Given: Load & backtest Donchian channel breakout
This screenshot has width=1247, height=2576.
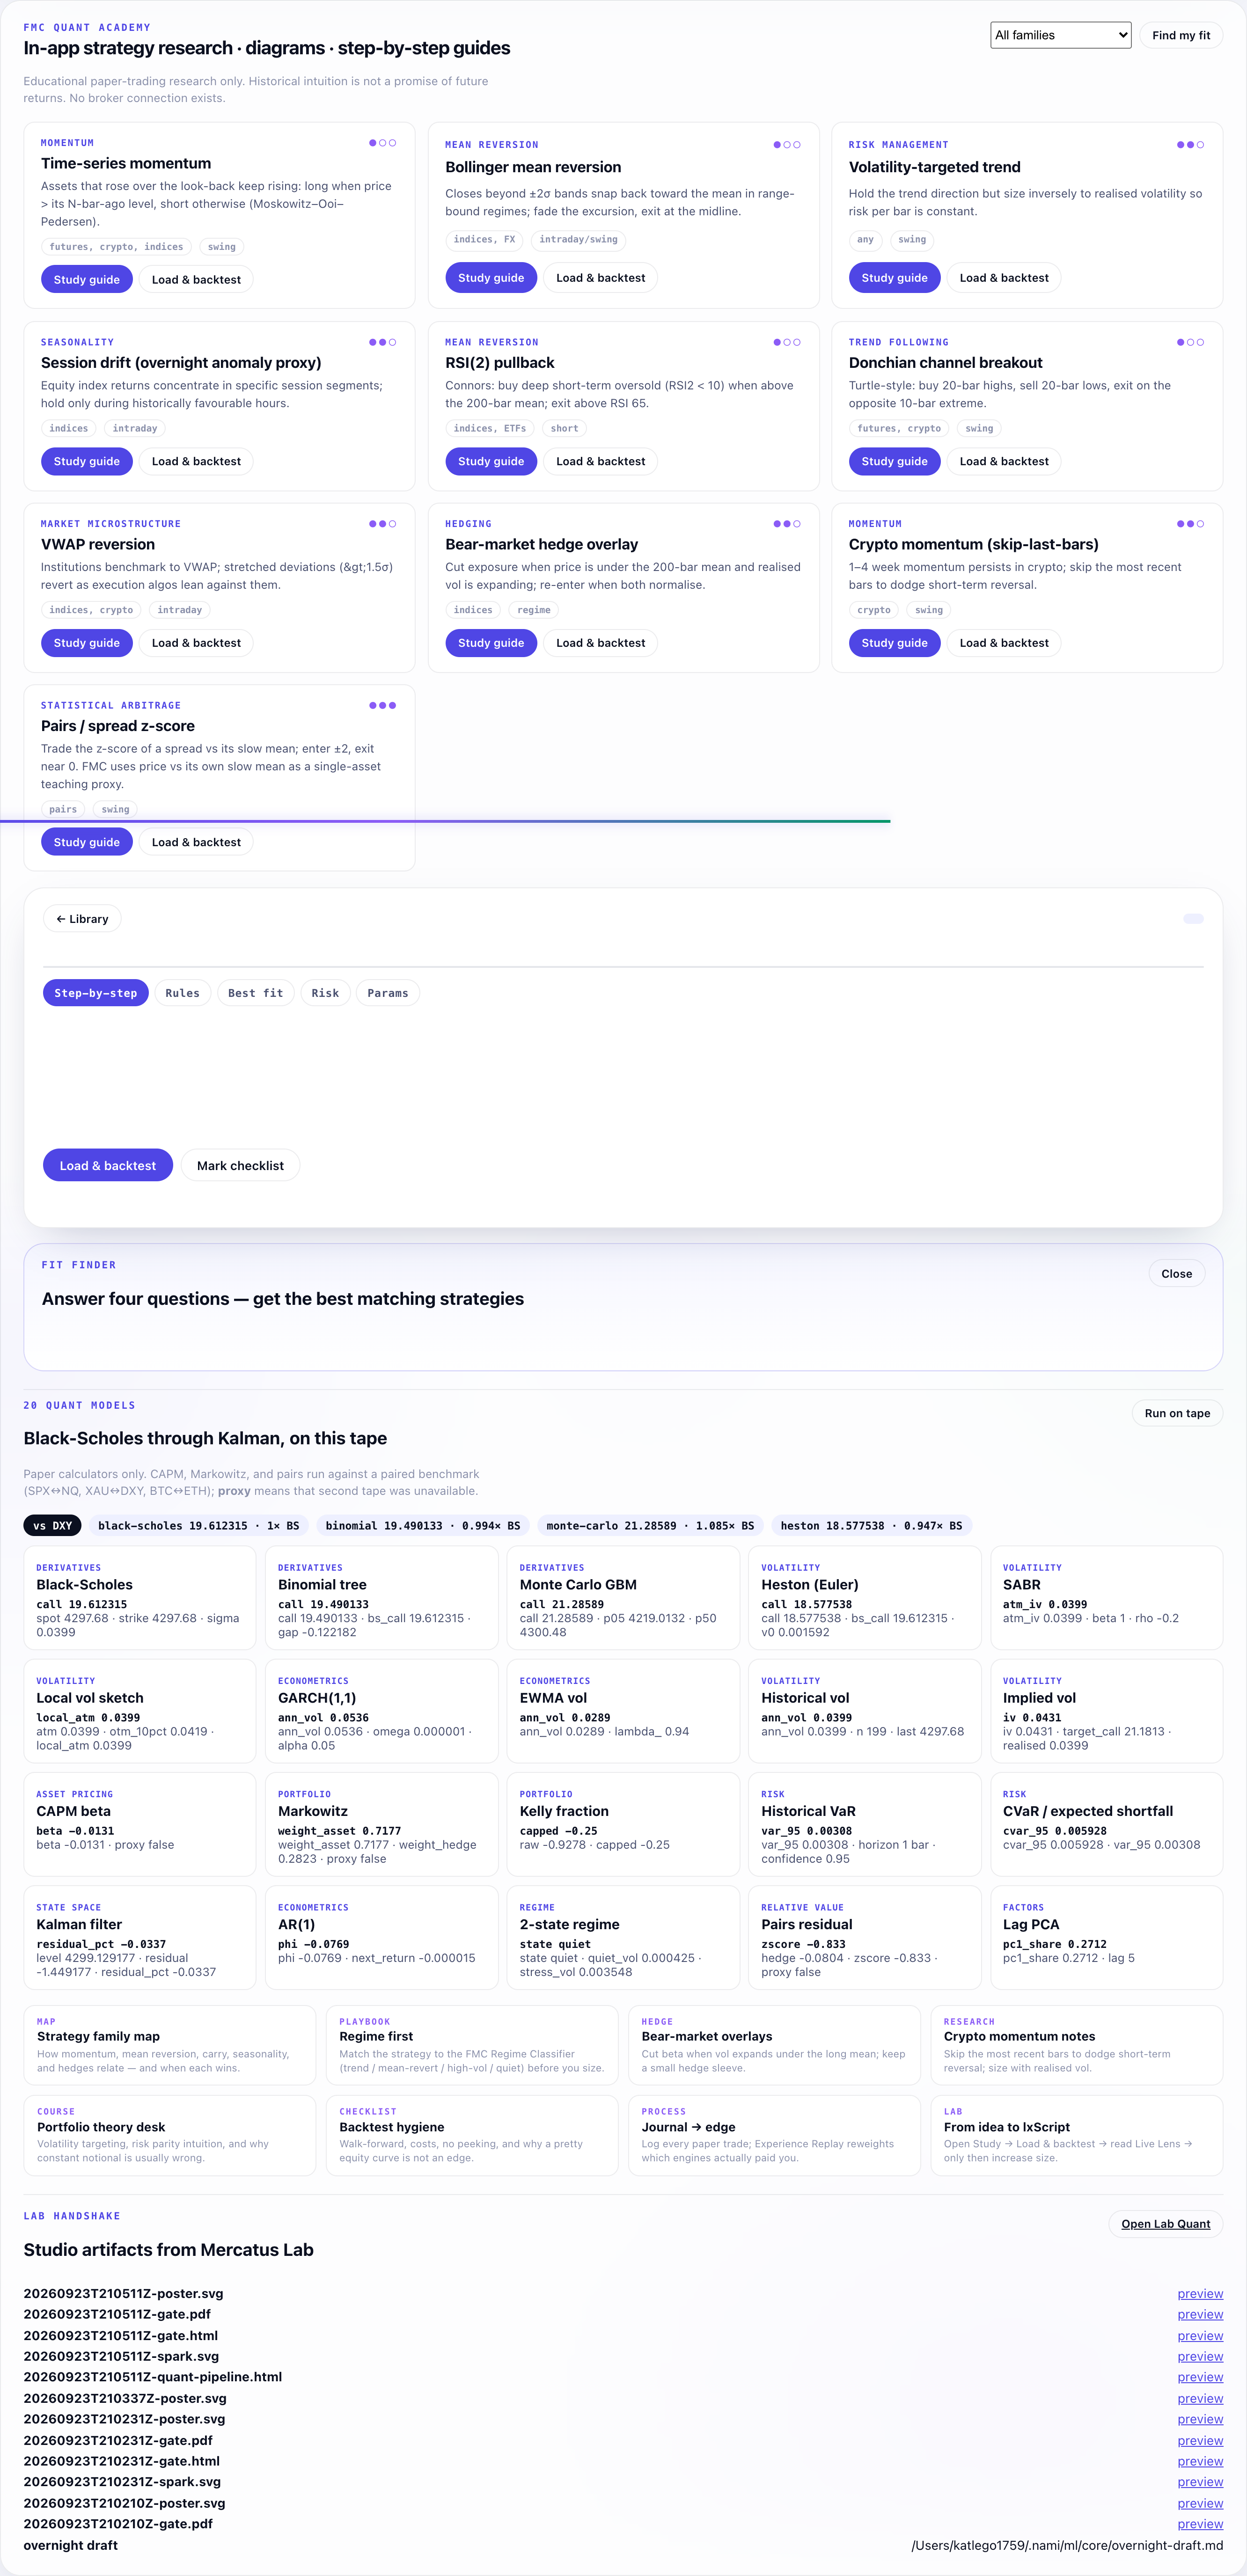Looking at the screenshot, I should click(x=1004, y=461).
